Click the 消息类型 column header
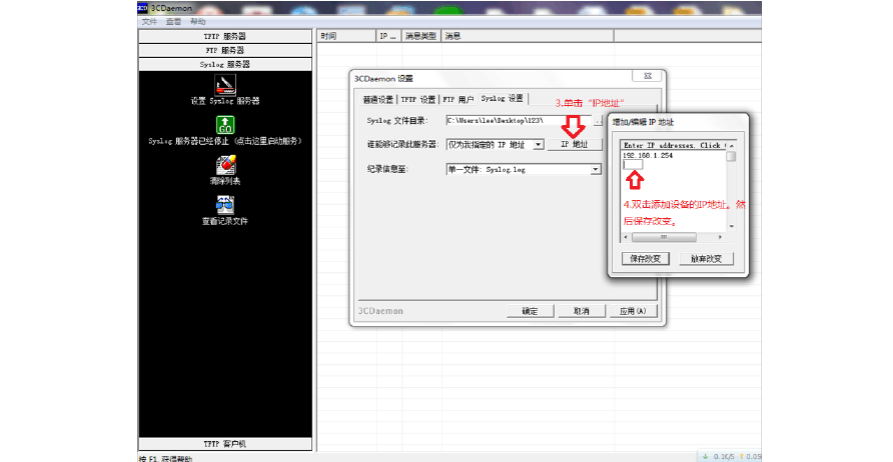893x462 pixels. [x=421, y=36]
